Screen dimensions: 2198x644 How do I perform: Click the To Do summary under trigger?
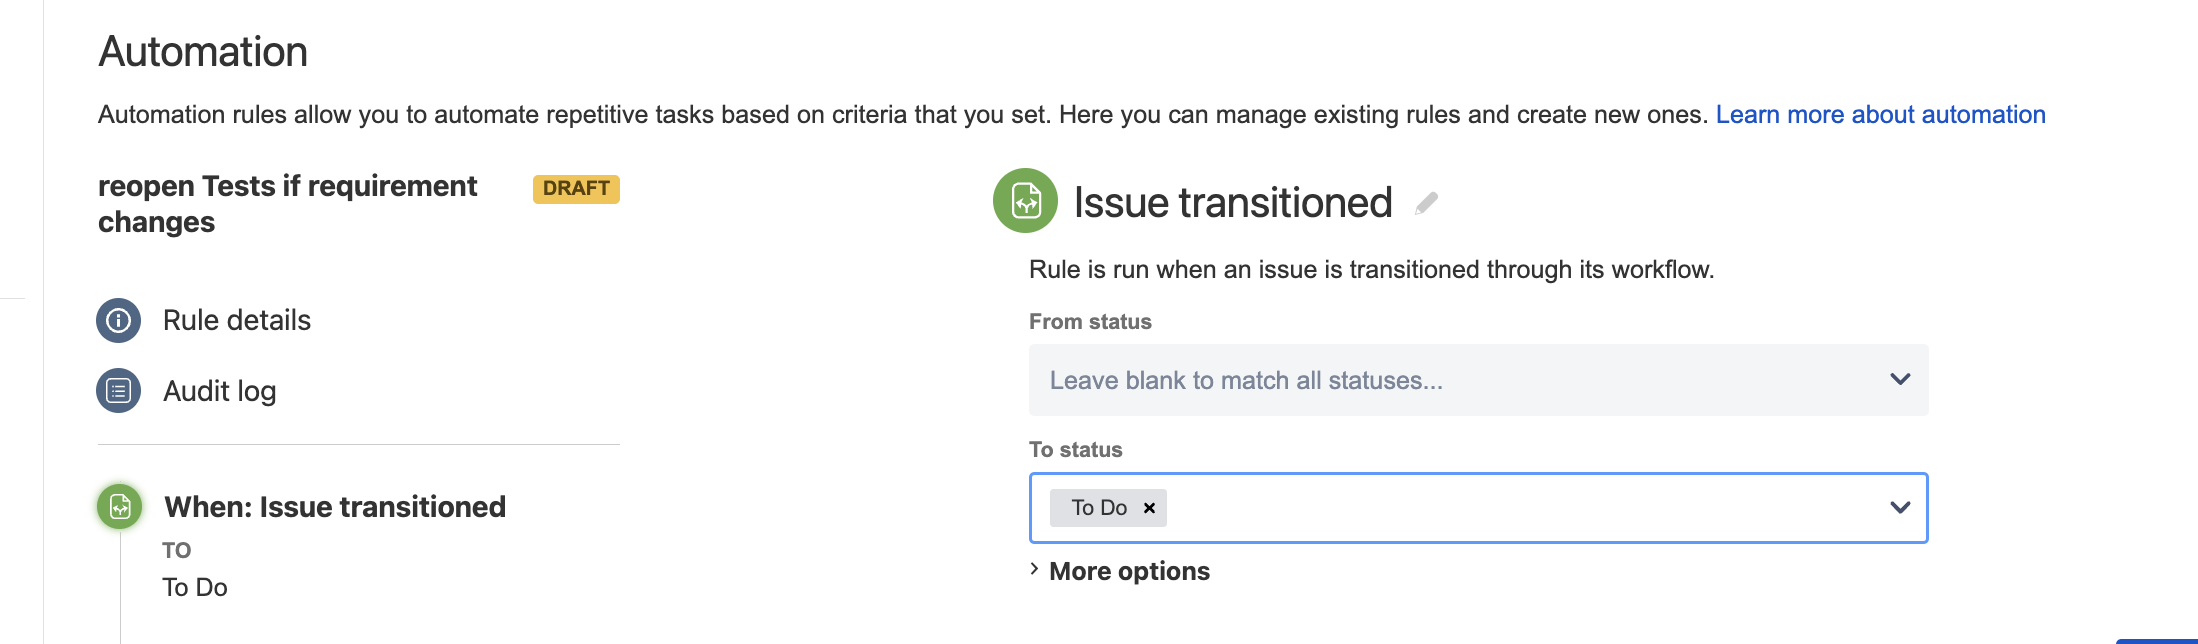tap(195, 588)
